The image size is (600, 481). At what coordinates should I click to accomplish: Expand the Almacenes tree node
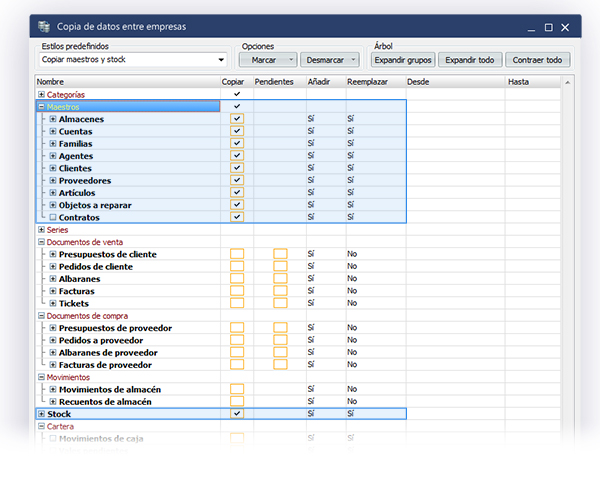(52, 119)
